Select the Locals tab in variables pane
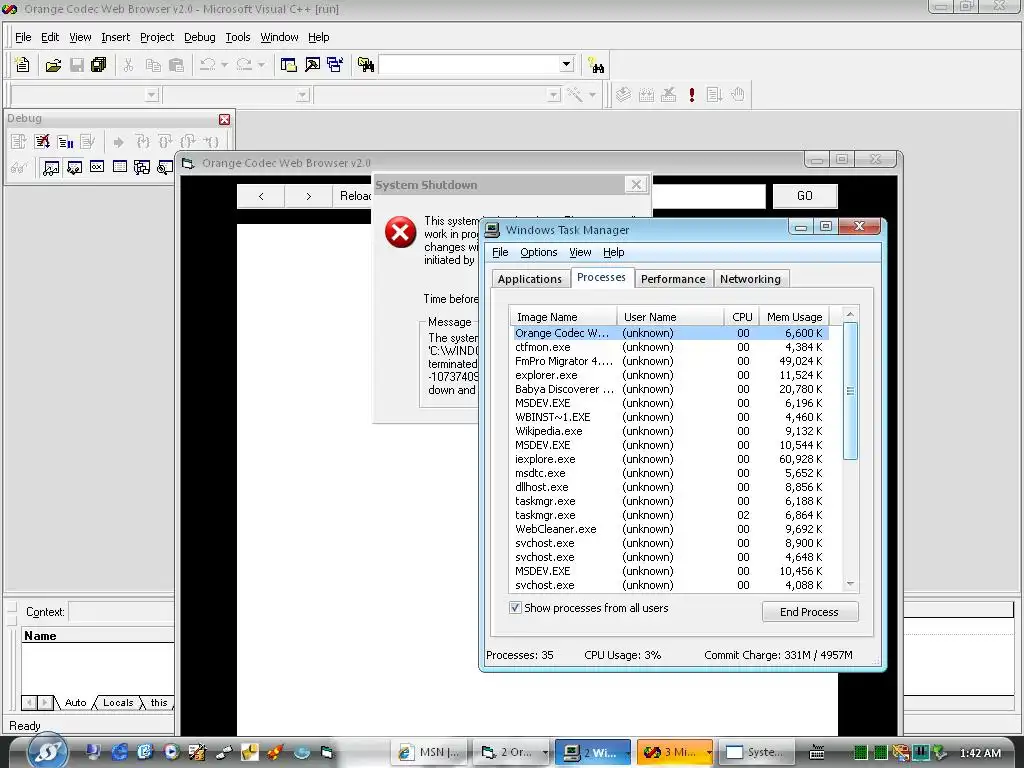Screen dimensions: 1024x768 [x=118, y=703]
